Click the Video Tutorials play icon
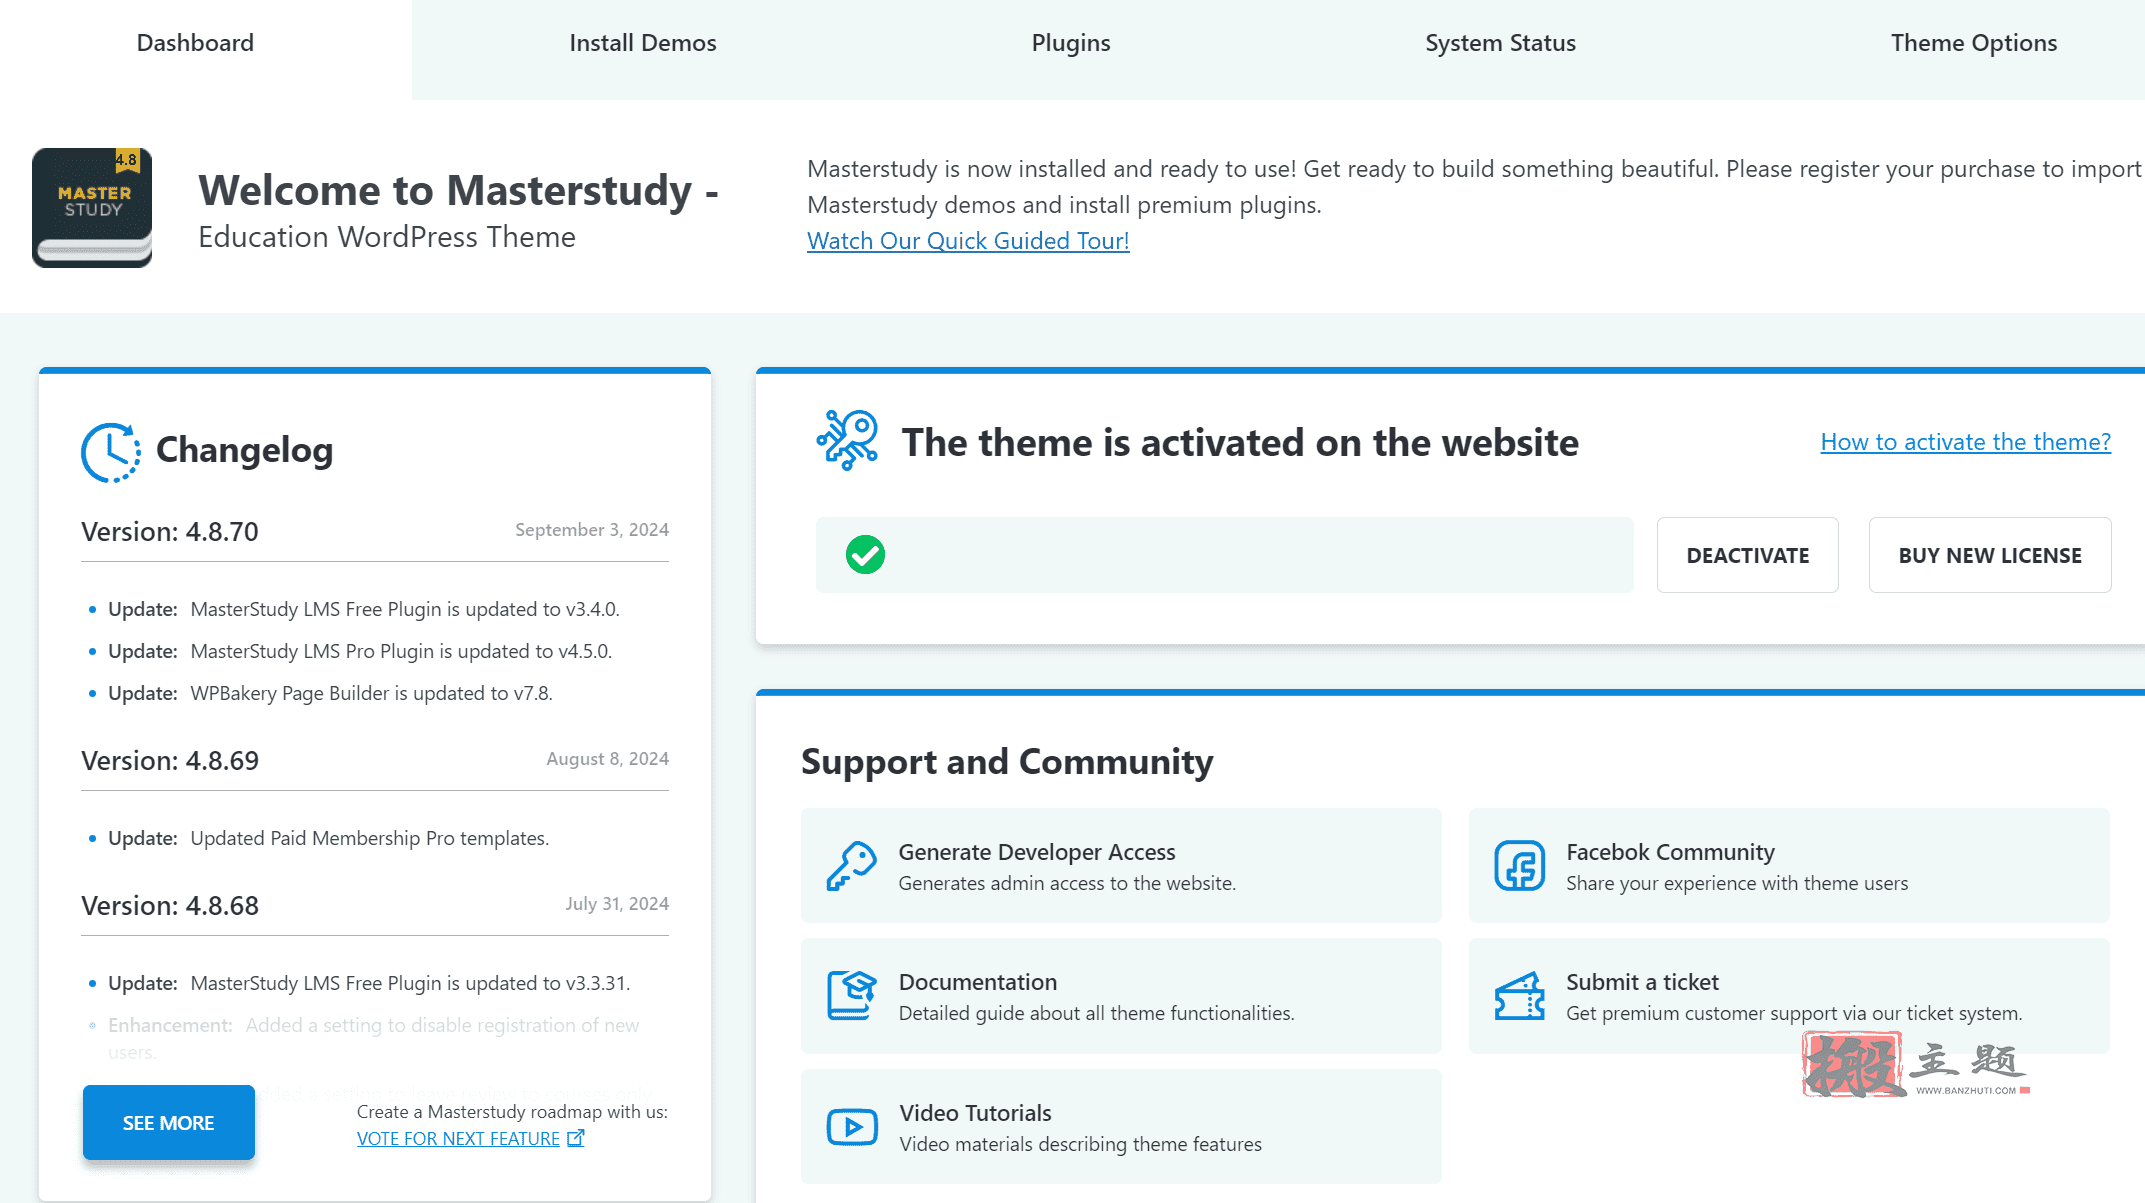This screenshot has width=2145, height=1203. 852,1127
